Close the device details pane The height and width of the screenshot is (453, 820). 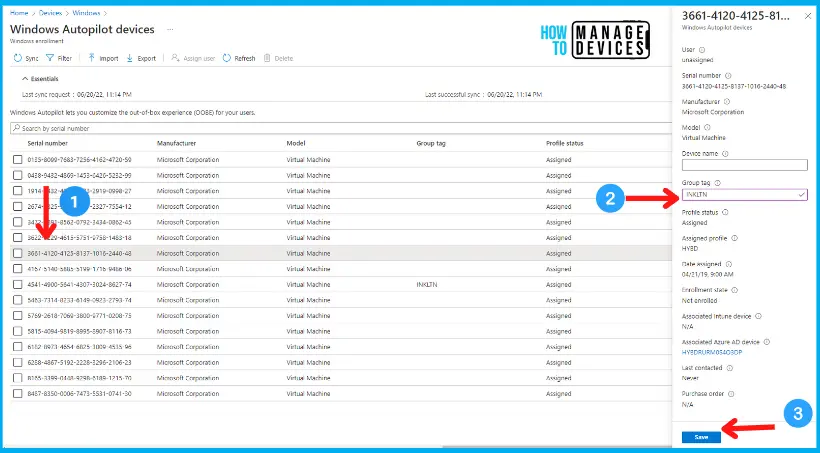pos(807,16)
